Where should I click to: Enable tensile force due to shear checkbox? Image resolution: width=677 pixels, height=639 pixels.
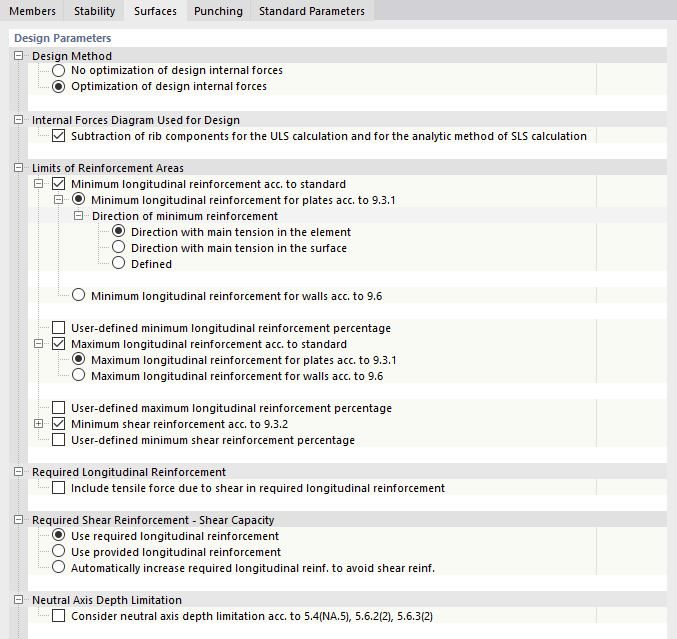click(x=59, y=488)
